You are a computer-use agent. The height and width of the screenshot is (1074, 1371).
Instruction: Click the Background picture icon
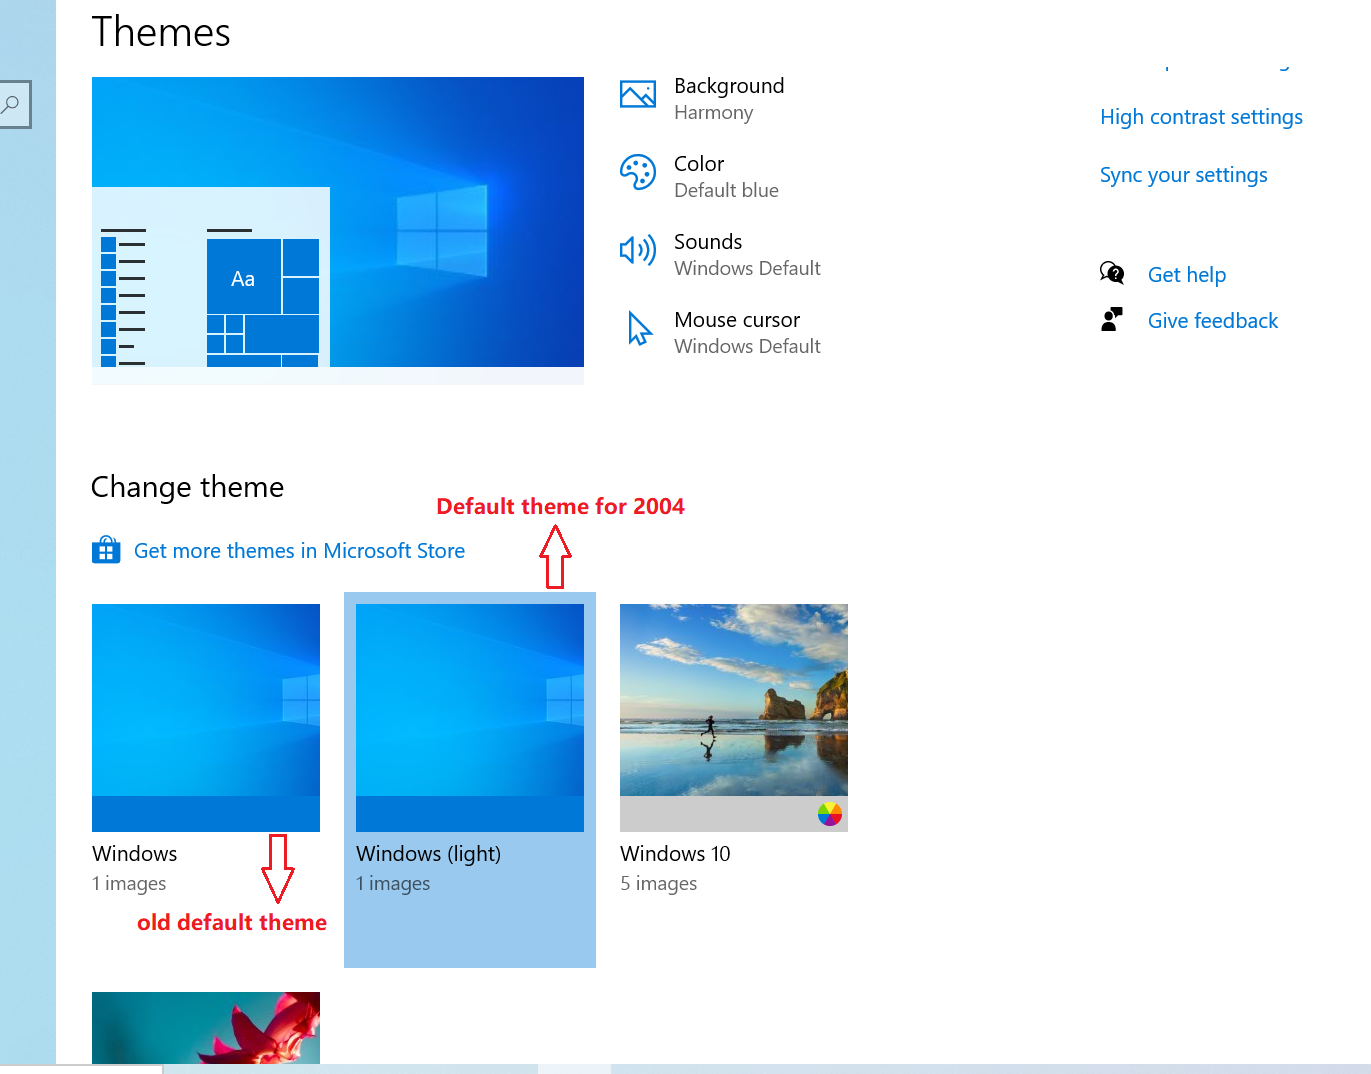[637, 95]
